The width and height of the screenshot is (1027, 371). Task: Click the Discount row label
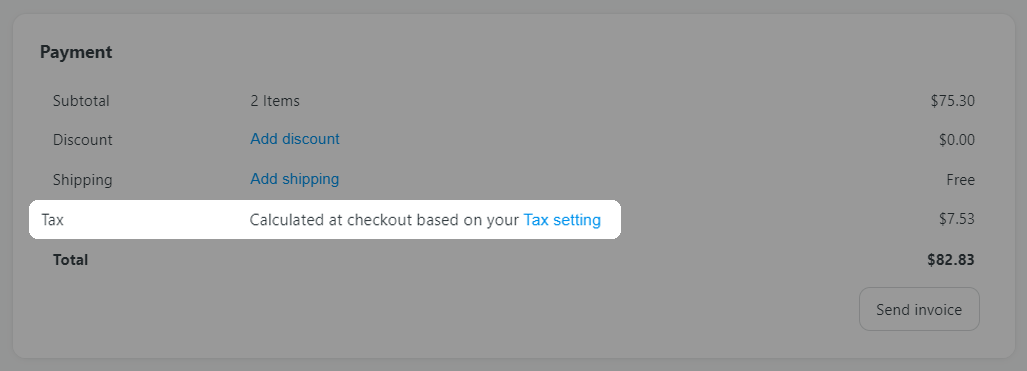(83, 140)
